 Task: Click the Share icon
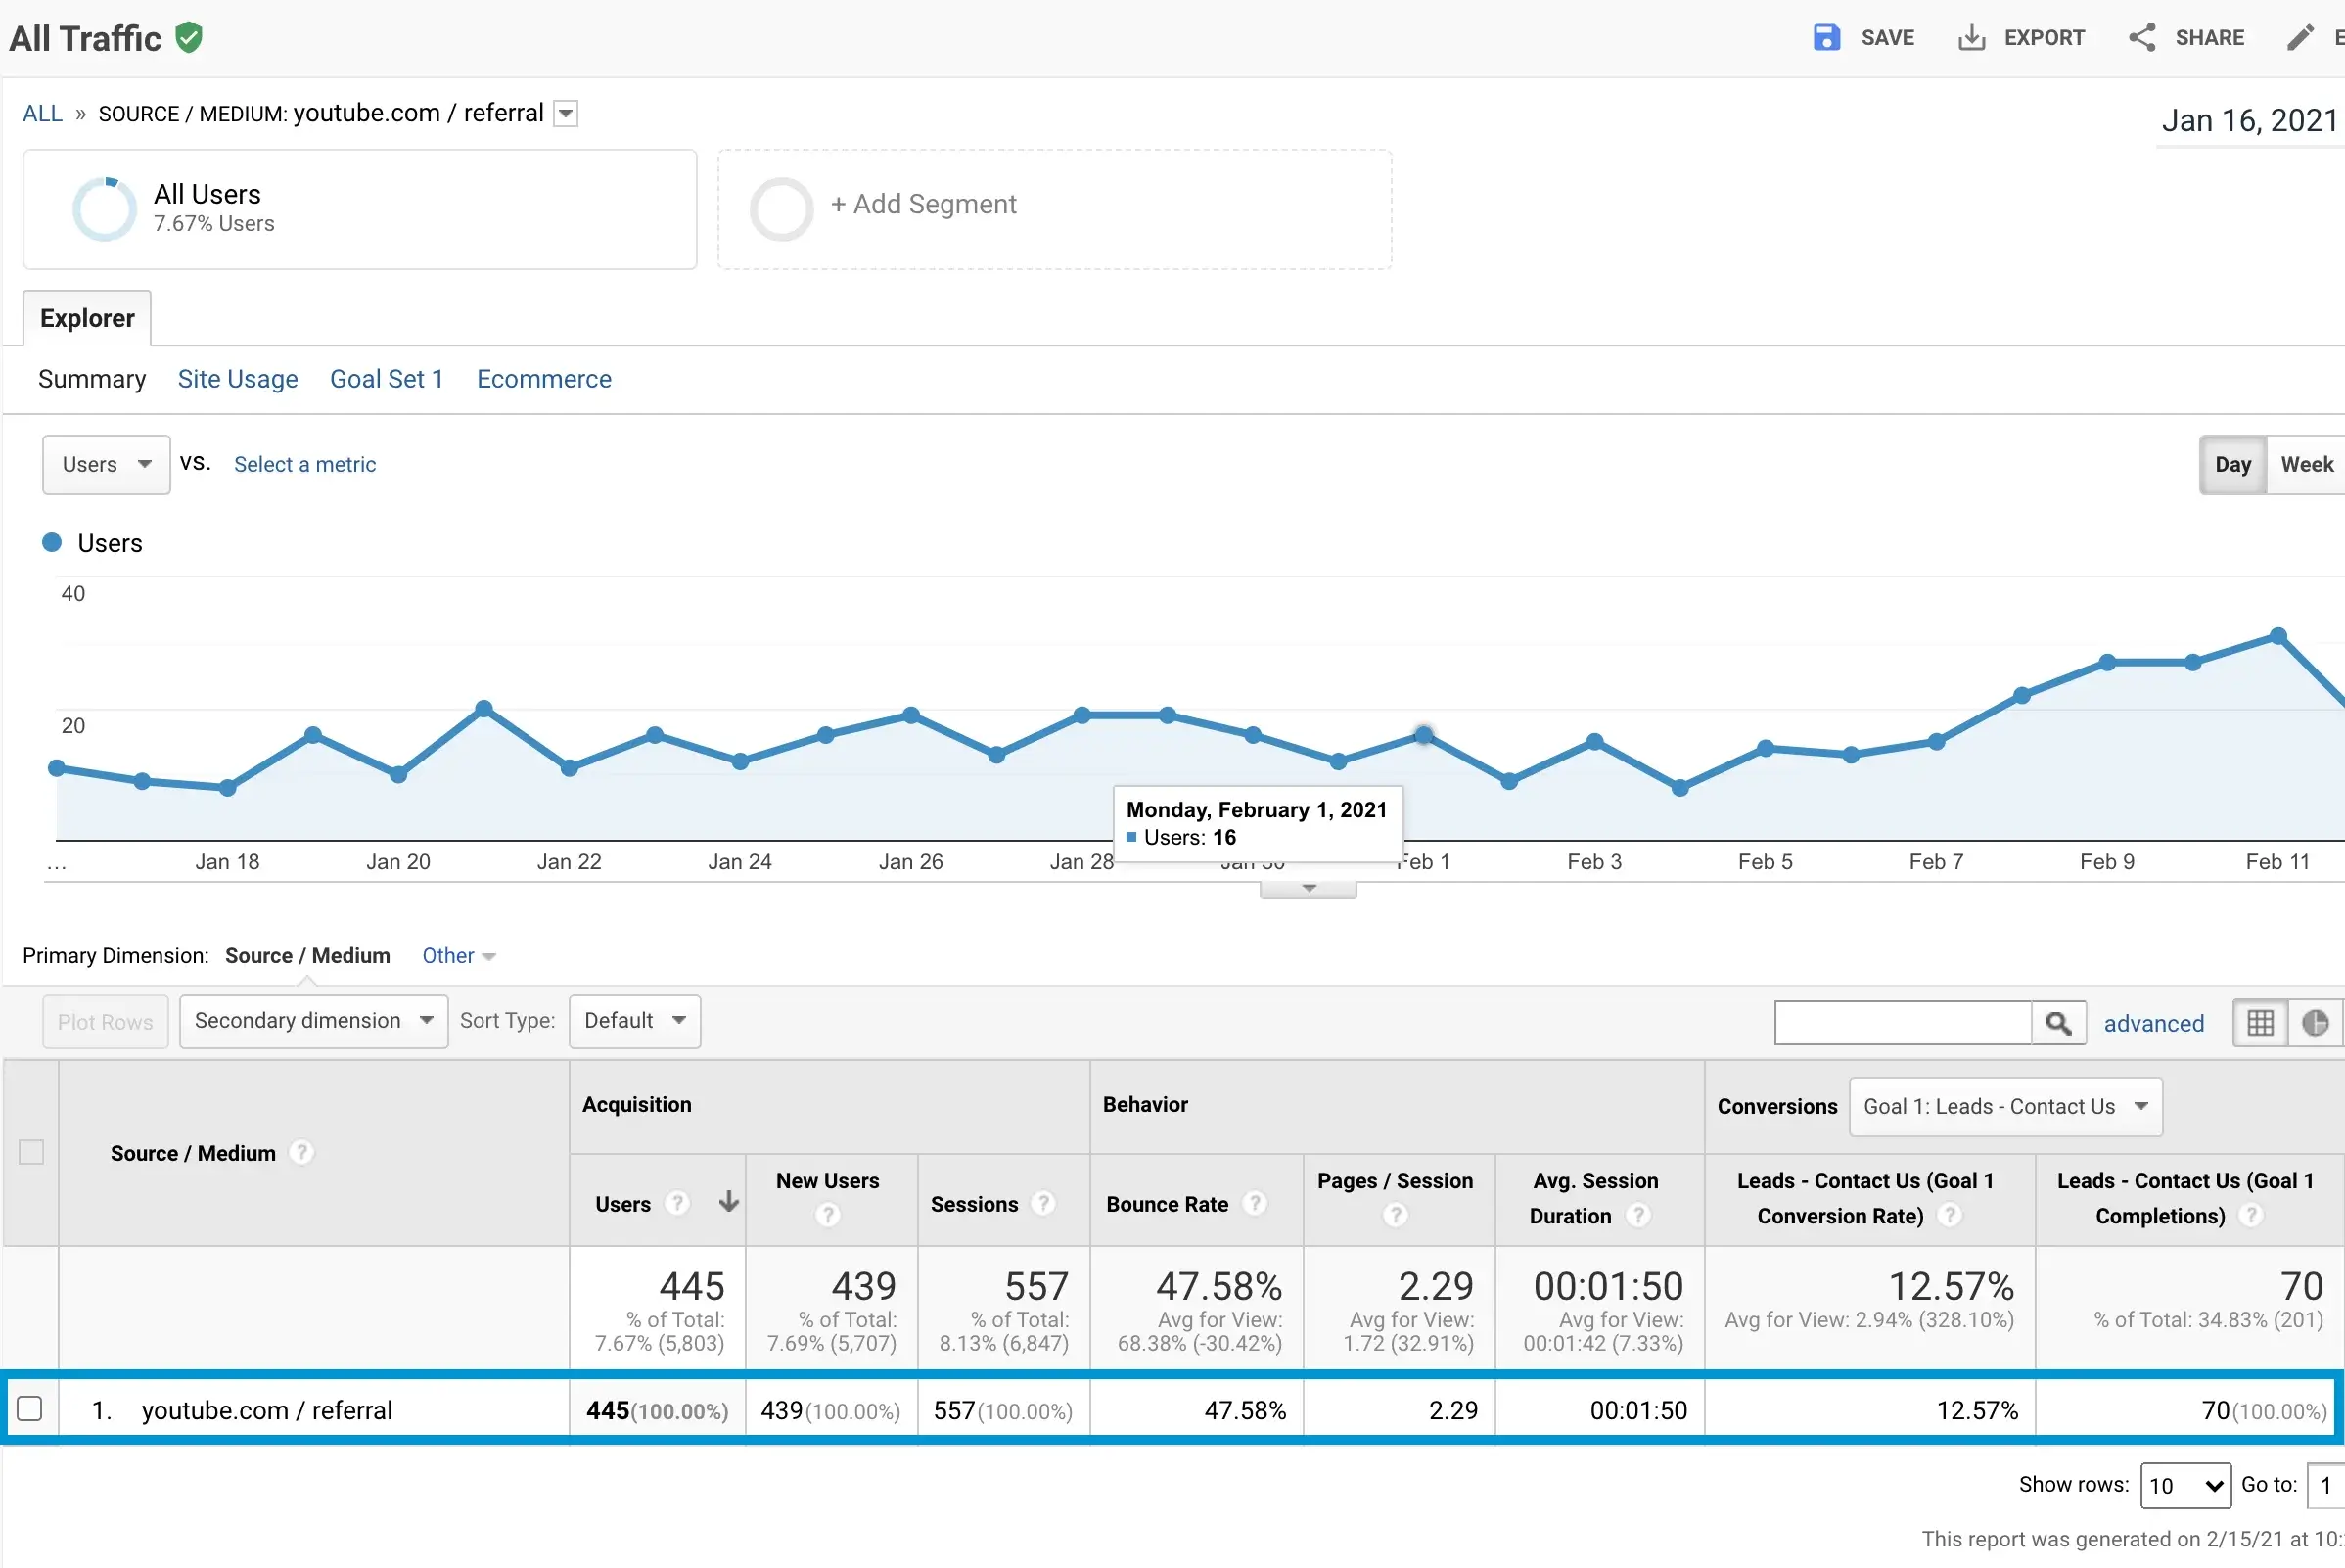point(2141,38)
